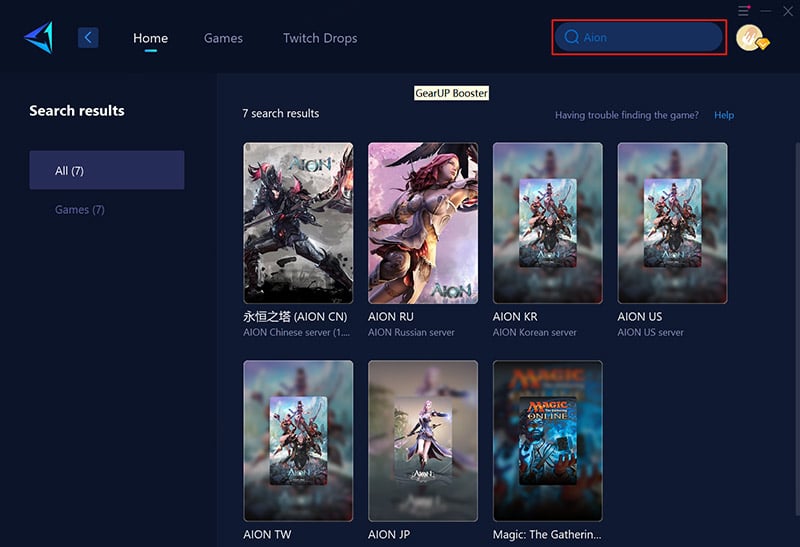This screenshot has width=800, height=547.
Task: Open the AION KR game cover
Action: (x=547, y=223)
